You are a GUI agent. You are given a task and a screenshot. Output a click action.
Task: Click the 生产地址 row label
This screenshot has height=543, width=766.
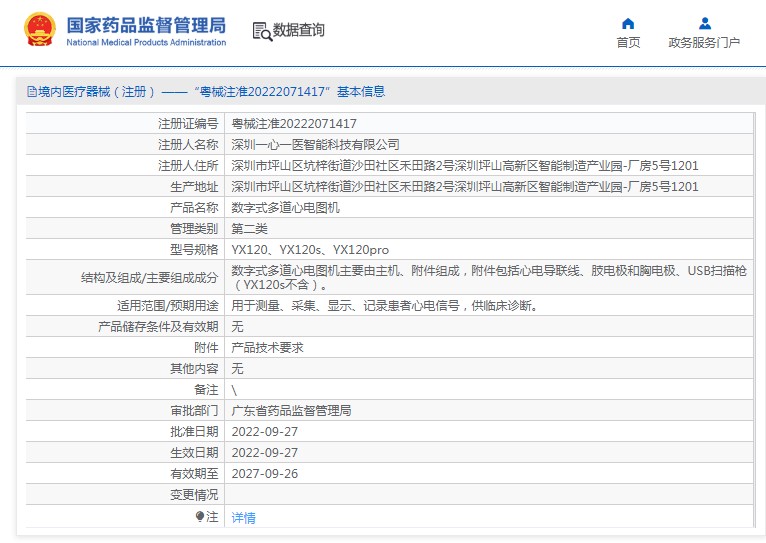[194, 187]
